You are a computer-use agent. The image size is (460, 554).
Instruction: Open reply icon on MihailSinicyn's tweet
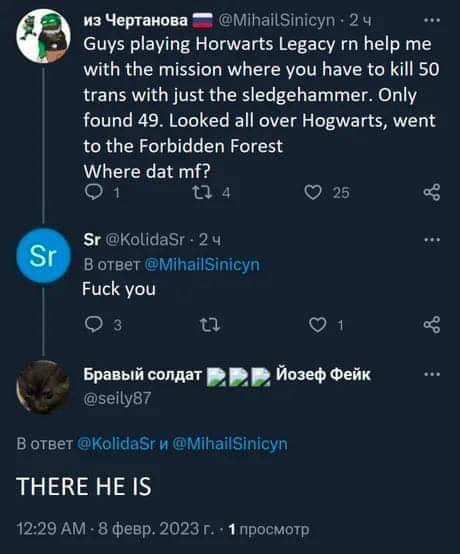94,193
